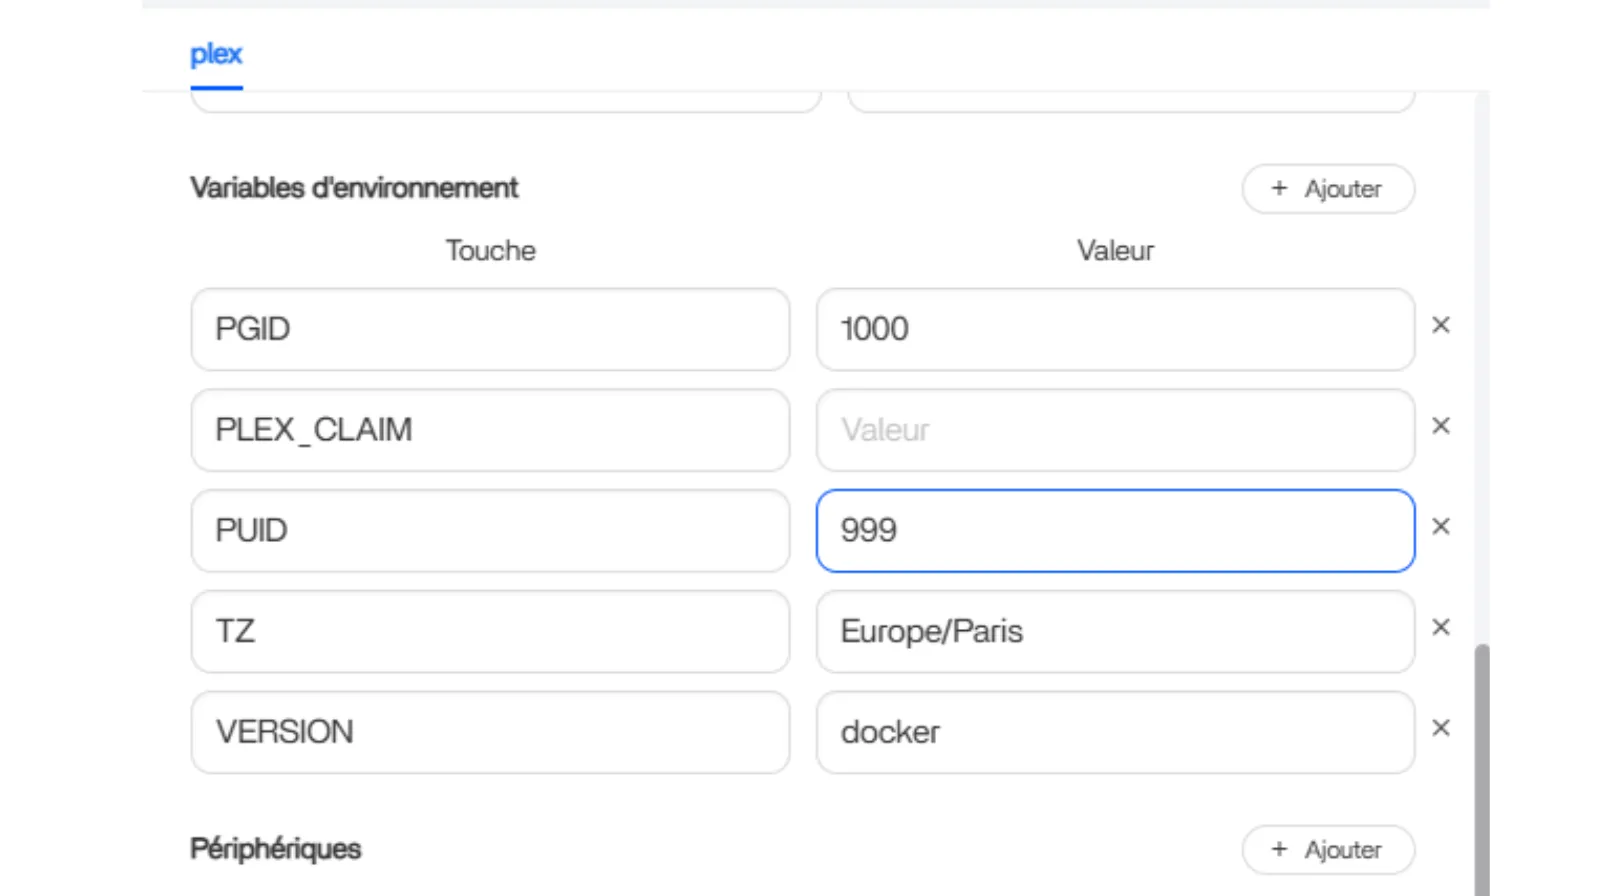Switch to the plex tab
This screenshot has height=896, width=1600.
tap(216, 54)
